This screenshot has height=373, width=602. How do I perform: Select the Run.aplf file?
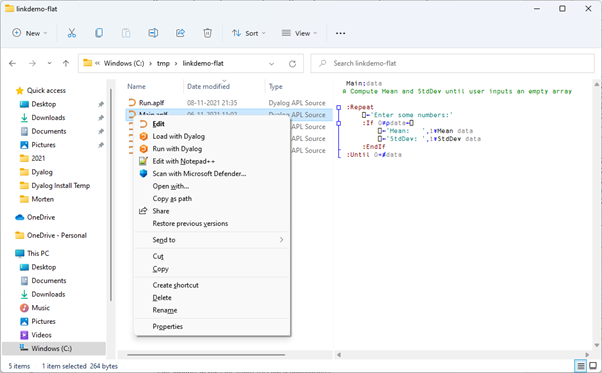pos(151,103)
